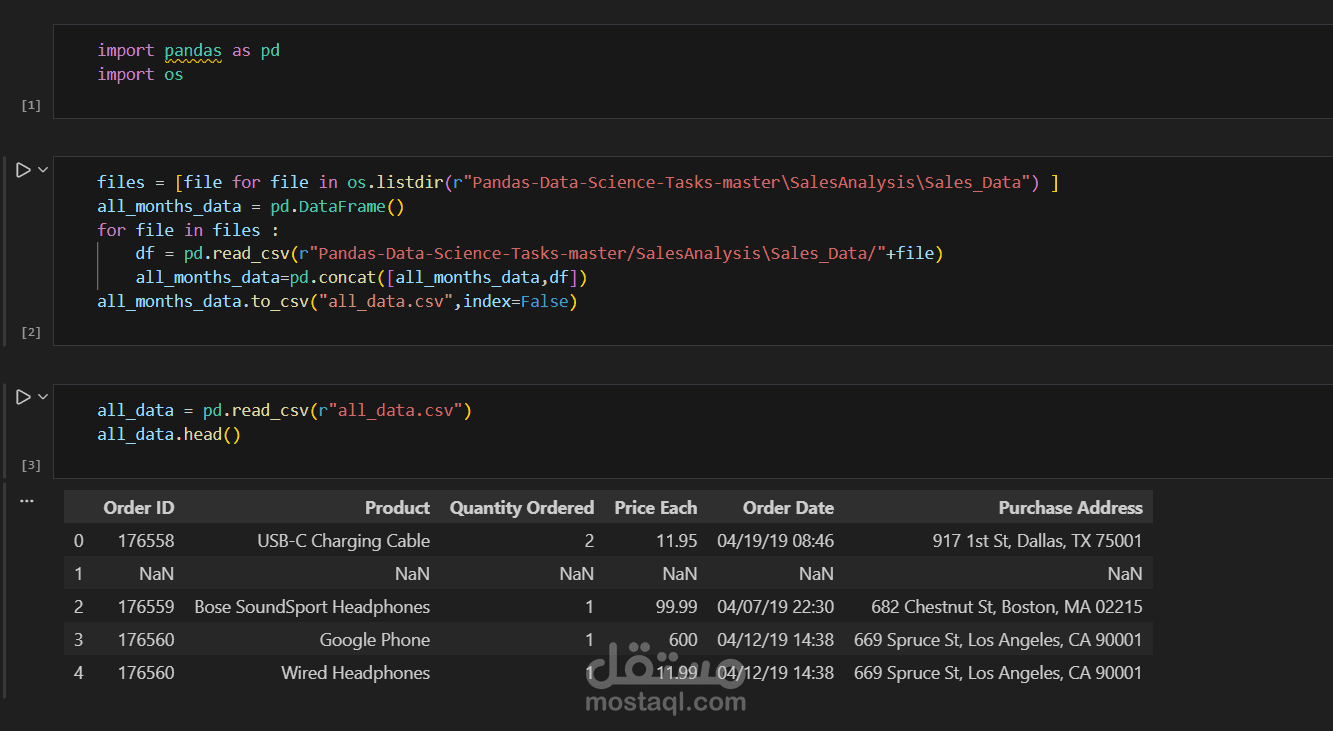This screenshot has height=731, width=1333.
Task: Expand run options for the all_data.head() cell
Action: 43,398
